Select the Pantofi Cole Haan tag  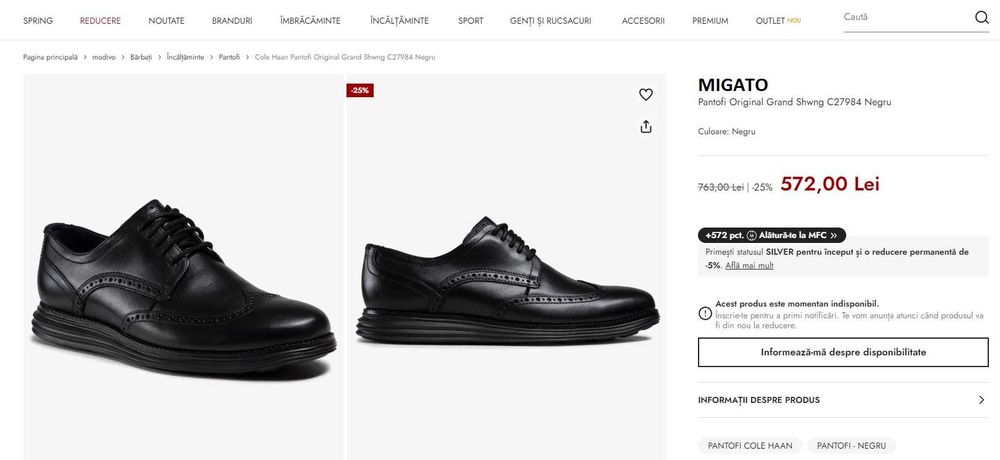(749, 445)
